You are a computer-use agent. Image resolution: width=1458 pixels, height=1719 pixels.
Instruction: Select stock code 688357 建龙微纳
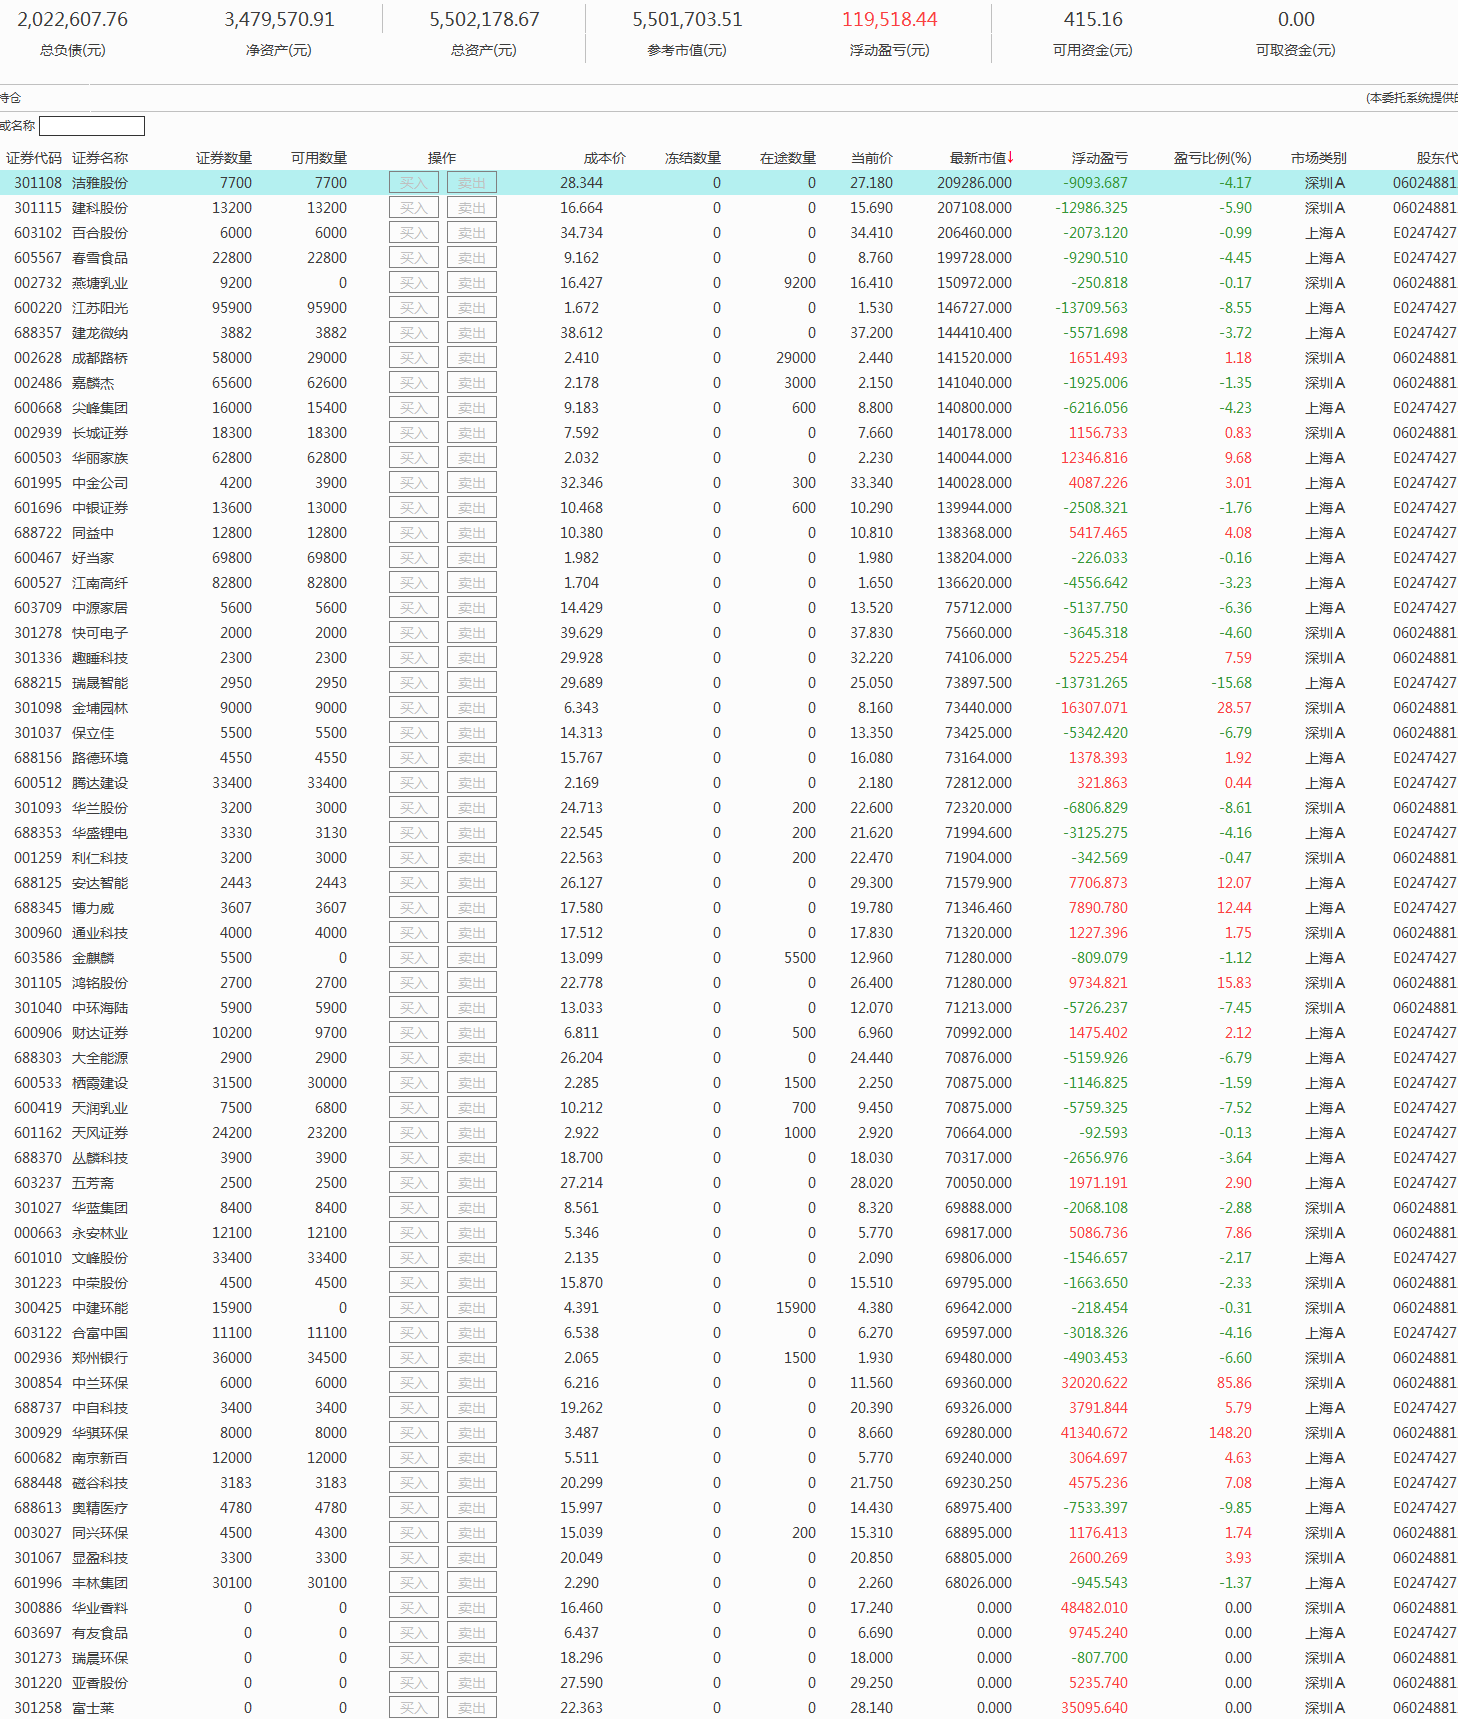point(38,333)
